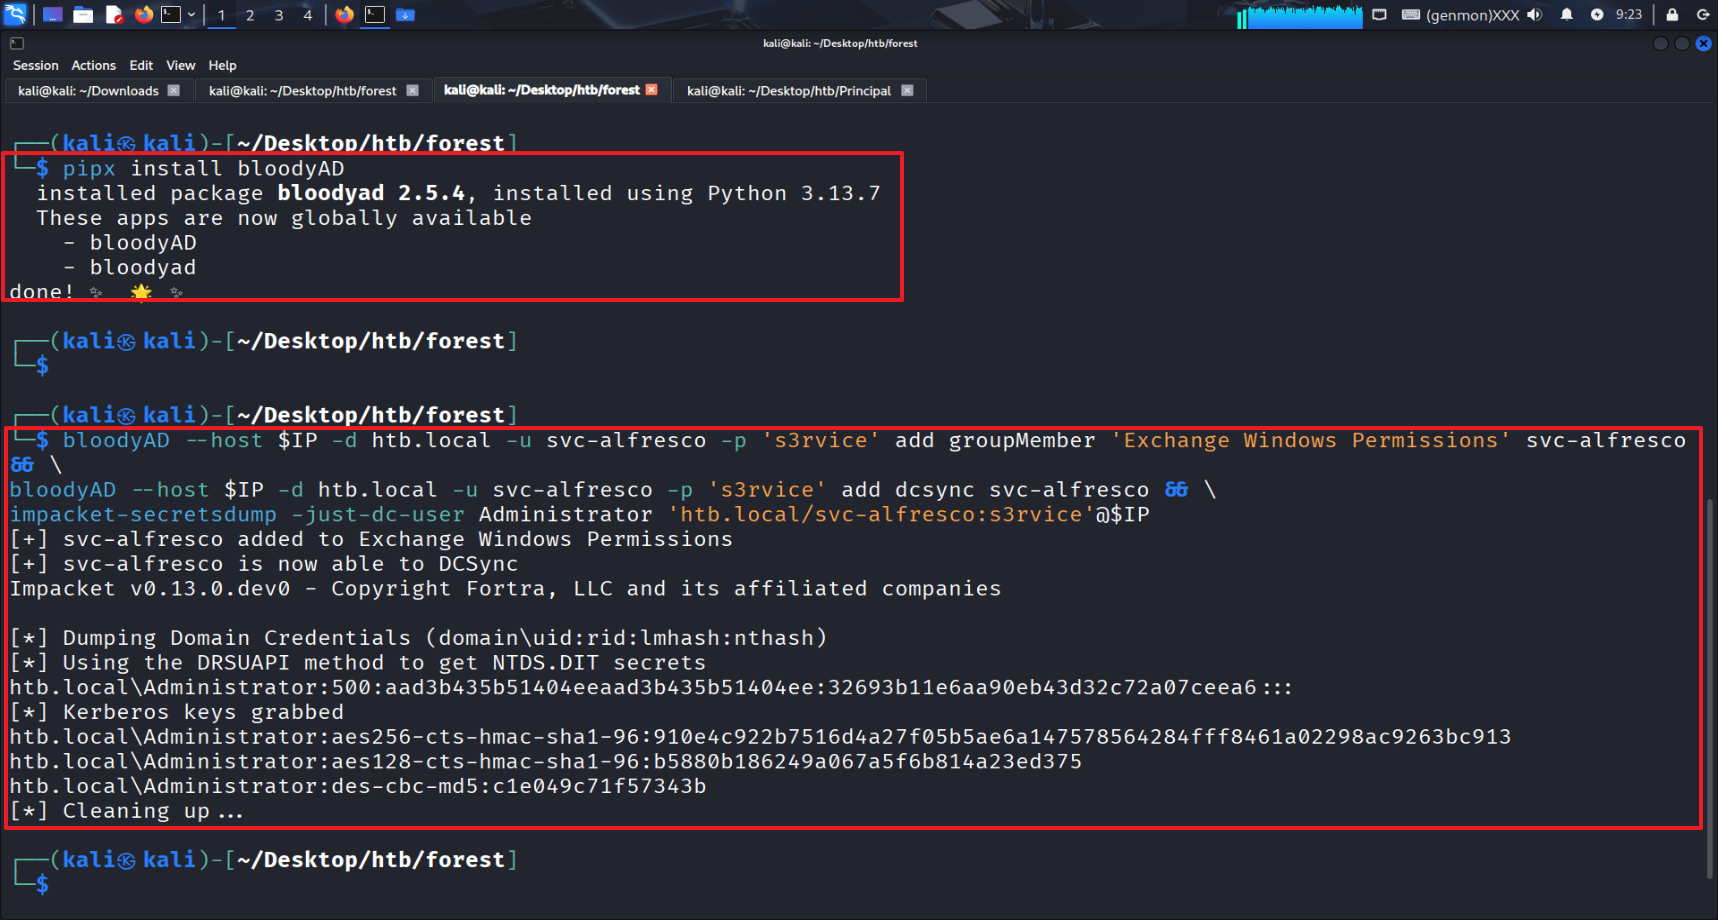This screenshot has width=1718, height=920.
Task: Expand the terminal launcher dropdown arrow
Action: click(191, 15)
